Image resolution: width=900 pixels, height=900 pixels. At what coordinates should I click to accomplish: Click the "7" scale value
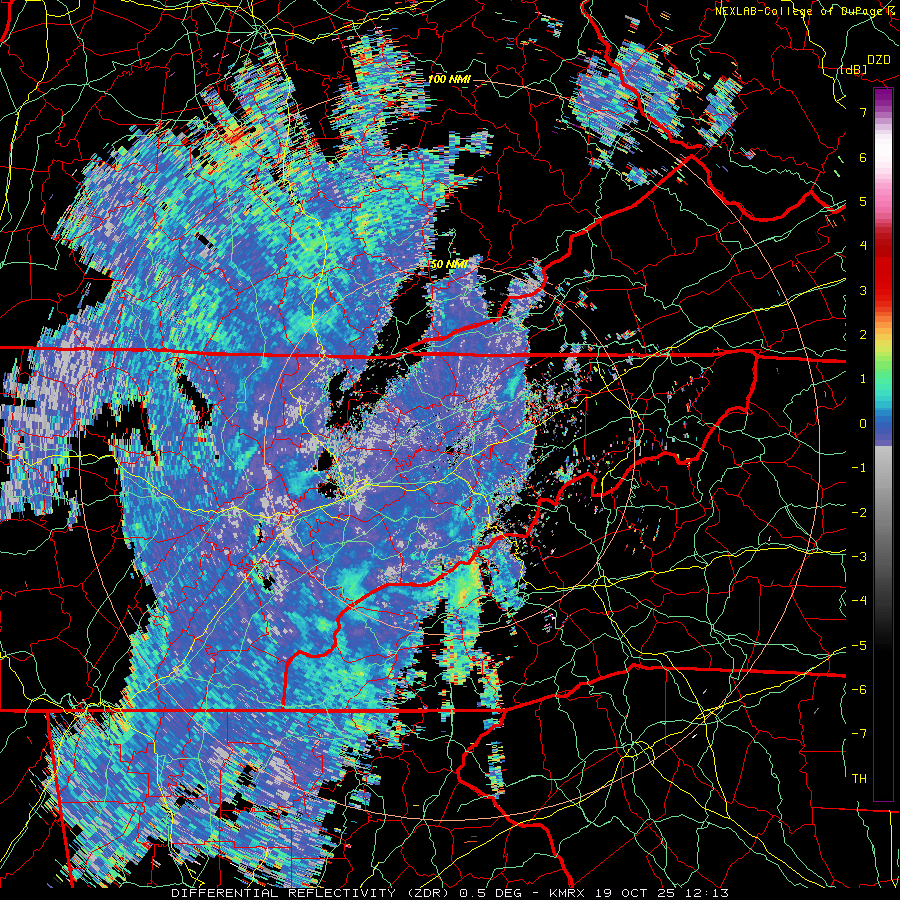pyautogui.click(x=863, y=112)
